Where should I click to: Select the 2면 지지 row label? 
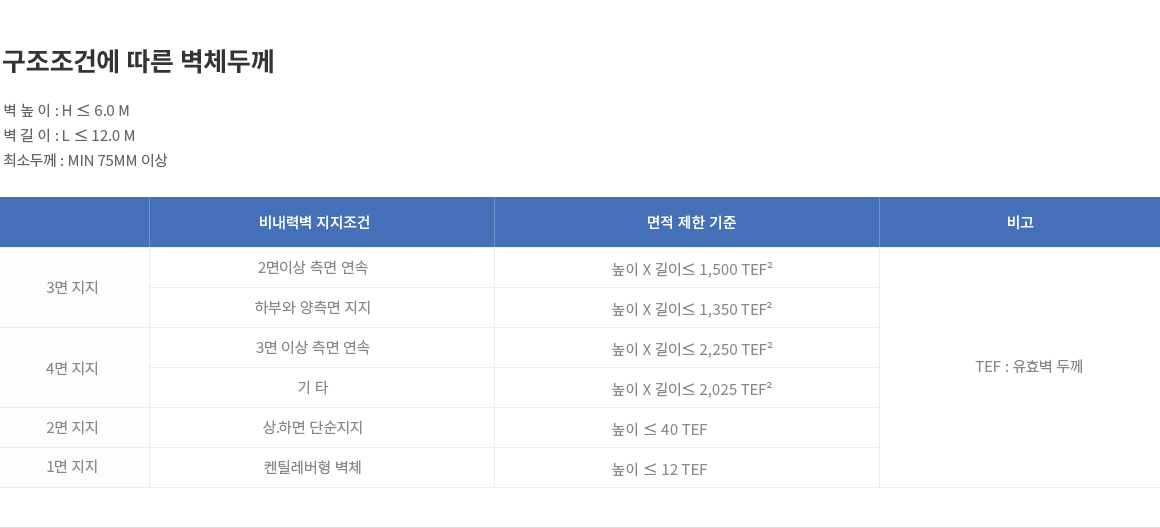coord(74,427)
